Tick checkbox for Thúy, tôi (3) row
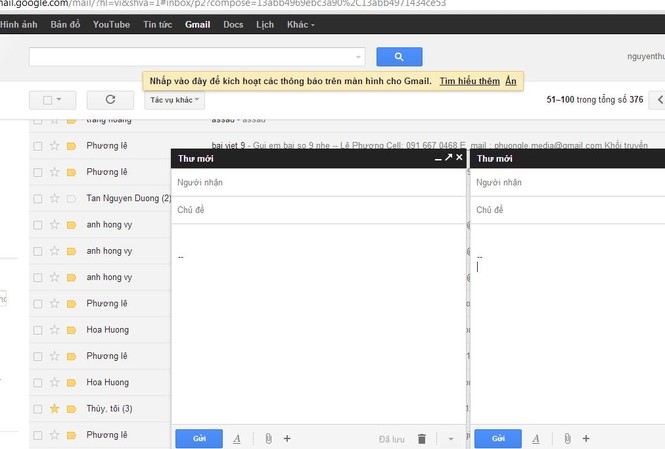The height and width of the screenshot is (449, 665). tap(38, 409)
